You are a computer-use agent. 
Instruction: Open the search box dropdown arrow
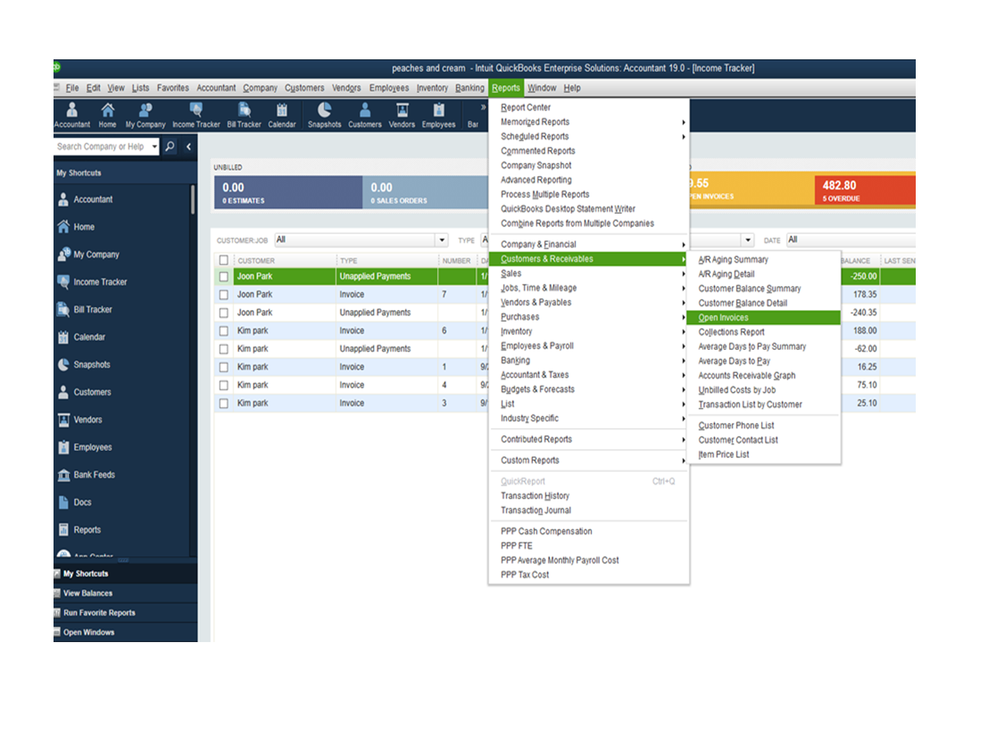point(154,146)
